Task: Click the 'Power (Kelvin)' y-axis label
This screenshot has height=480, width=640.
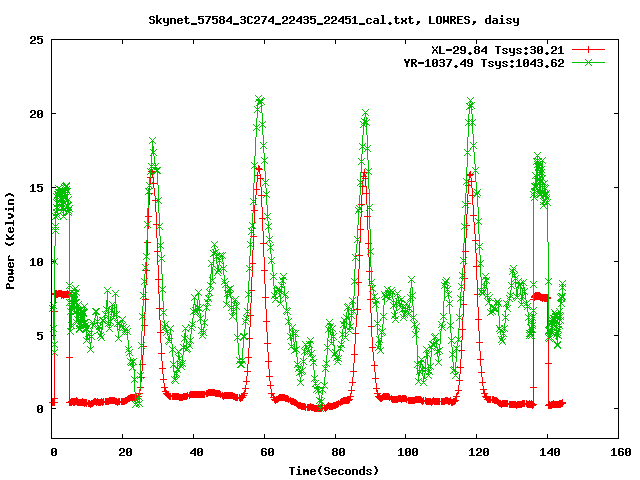Action: coord(10,241)
